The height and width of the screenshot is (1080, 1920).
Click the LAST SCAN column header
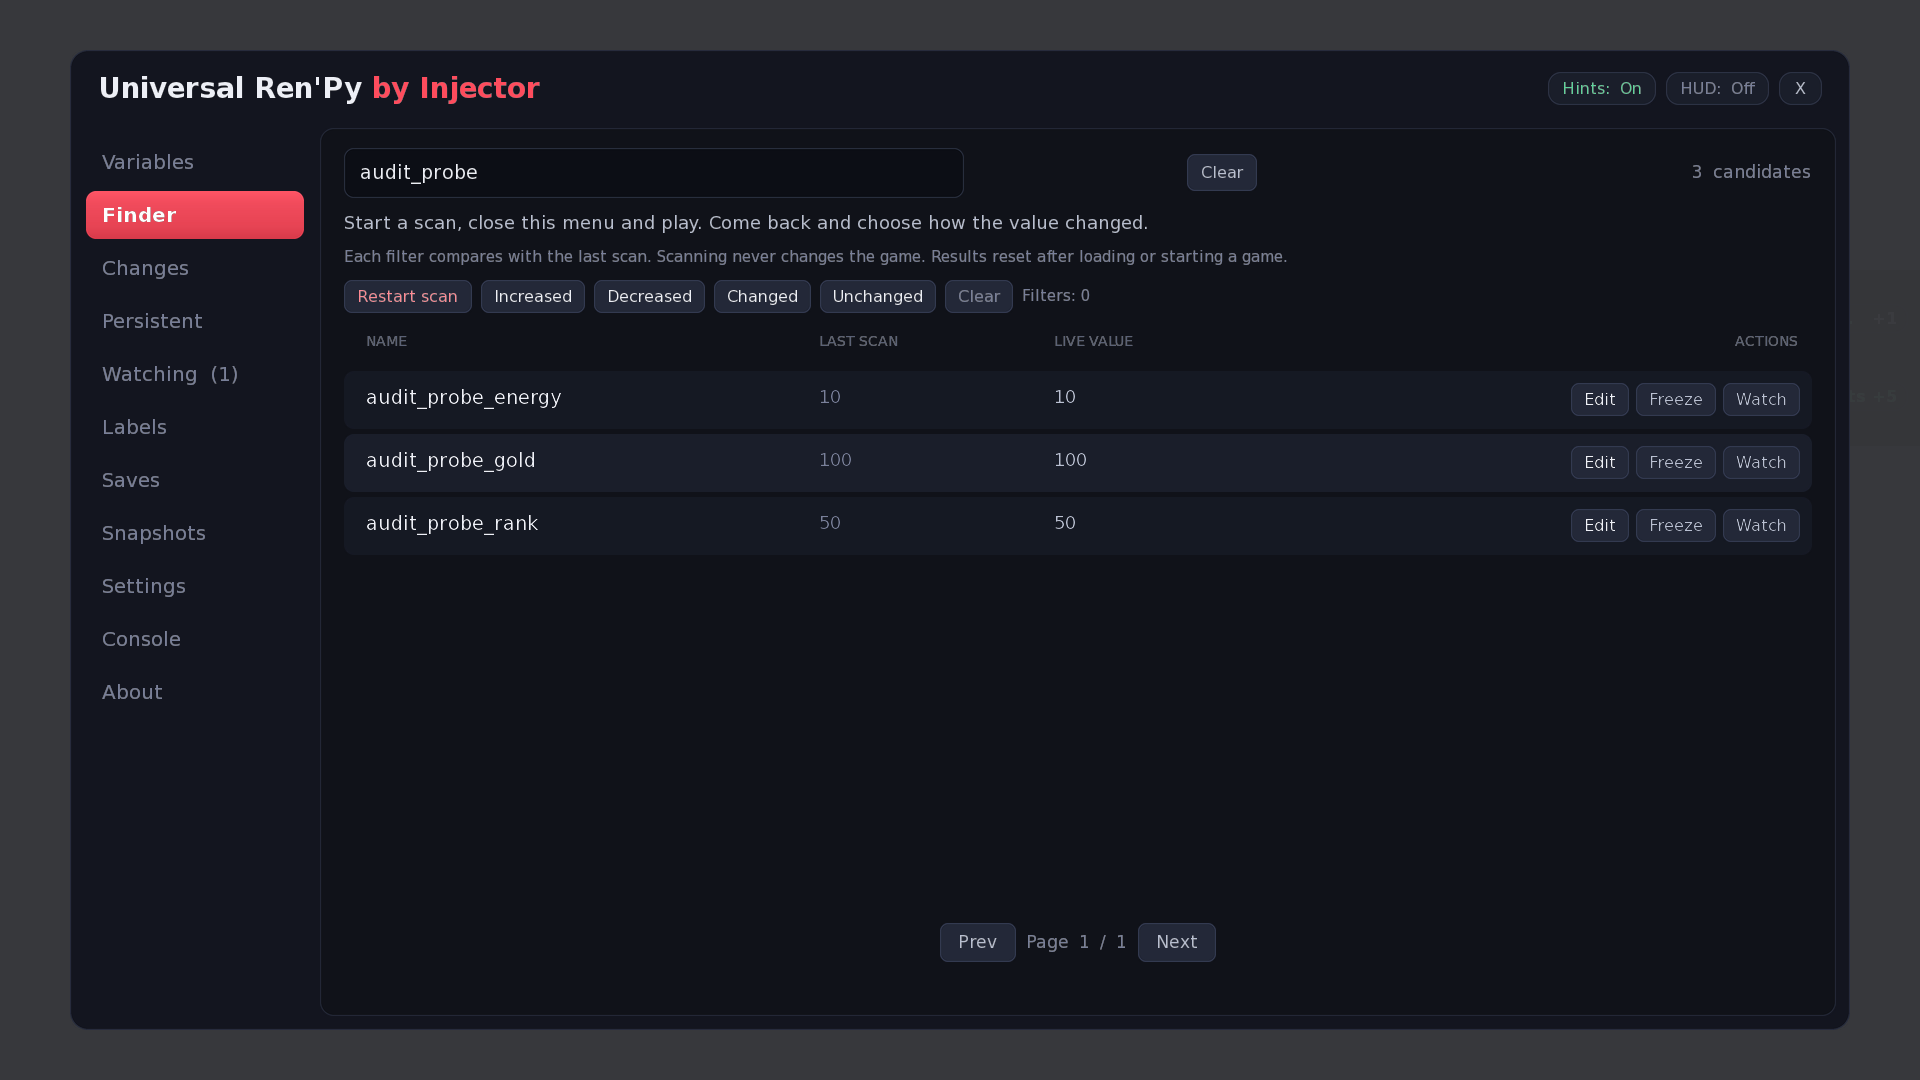[858, 342]
